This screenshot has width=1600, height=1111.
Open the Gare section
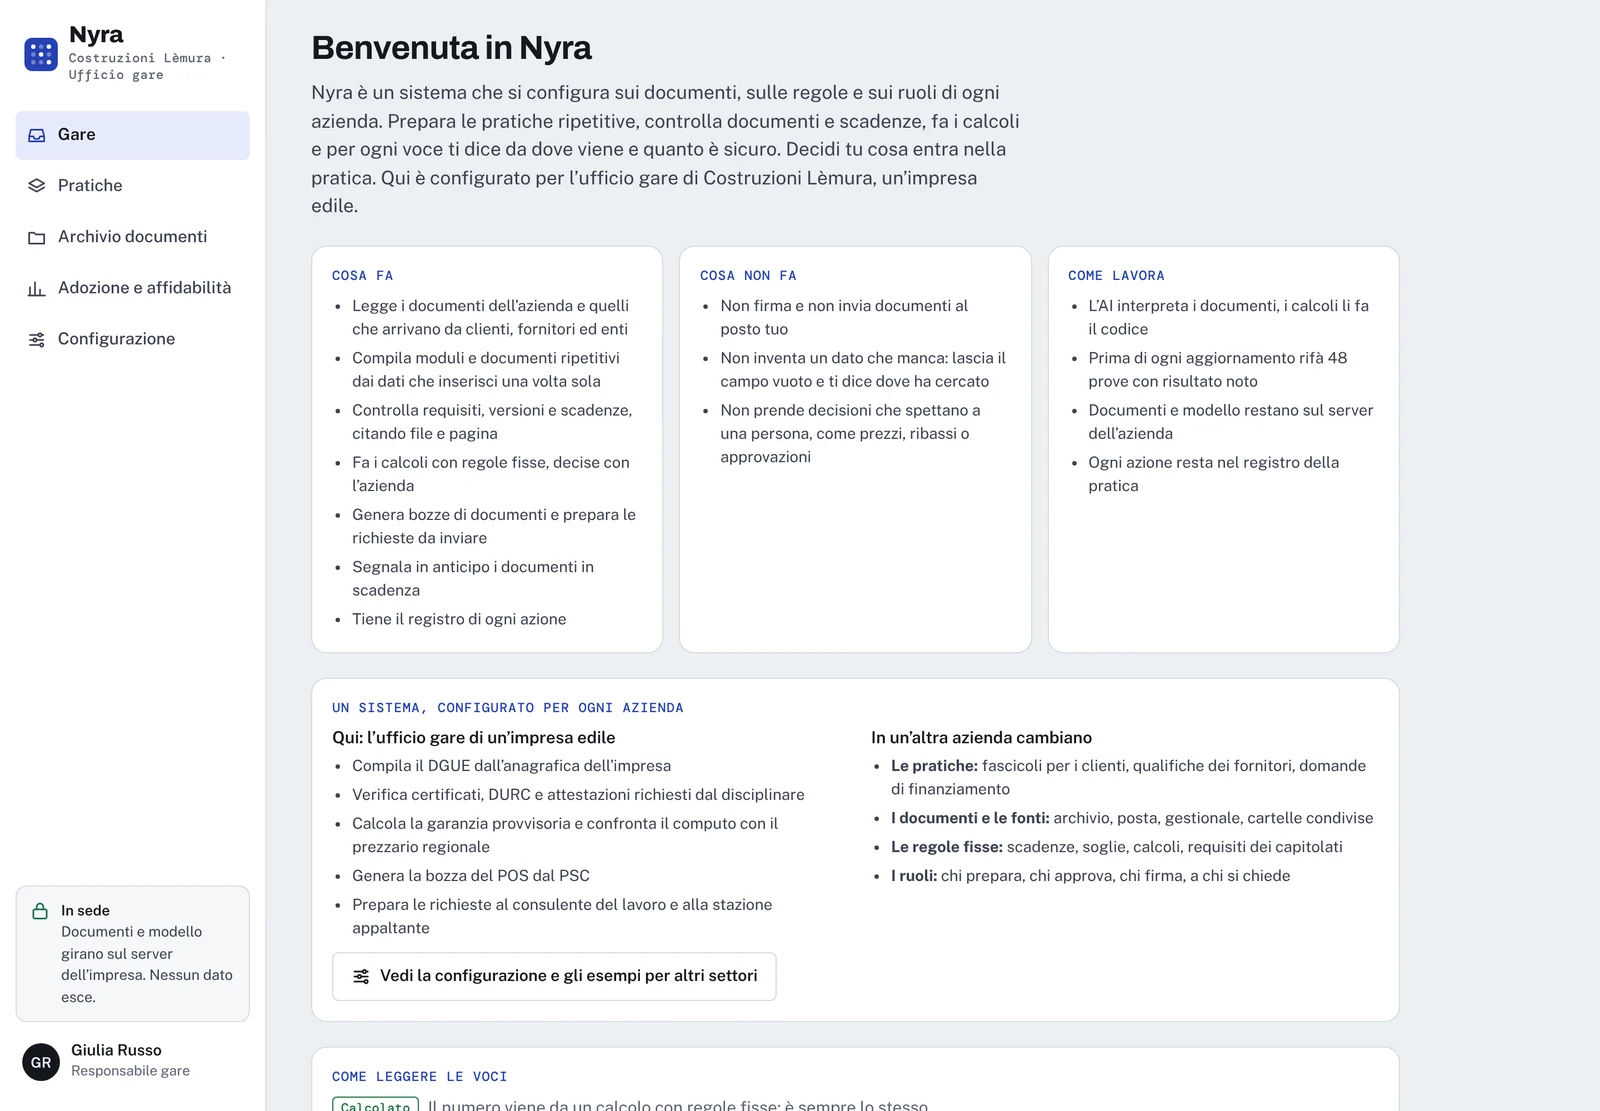click(133, 135)
